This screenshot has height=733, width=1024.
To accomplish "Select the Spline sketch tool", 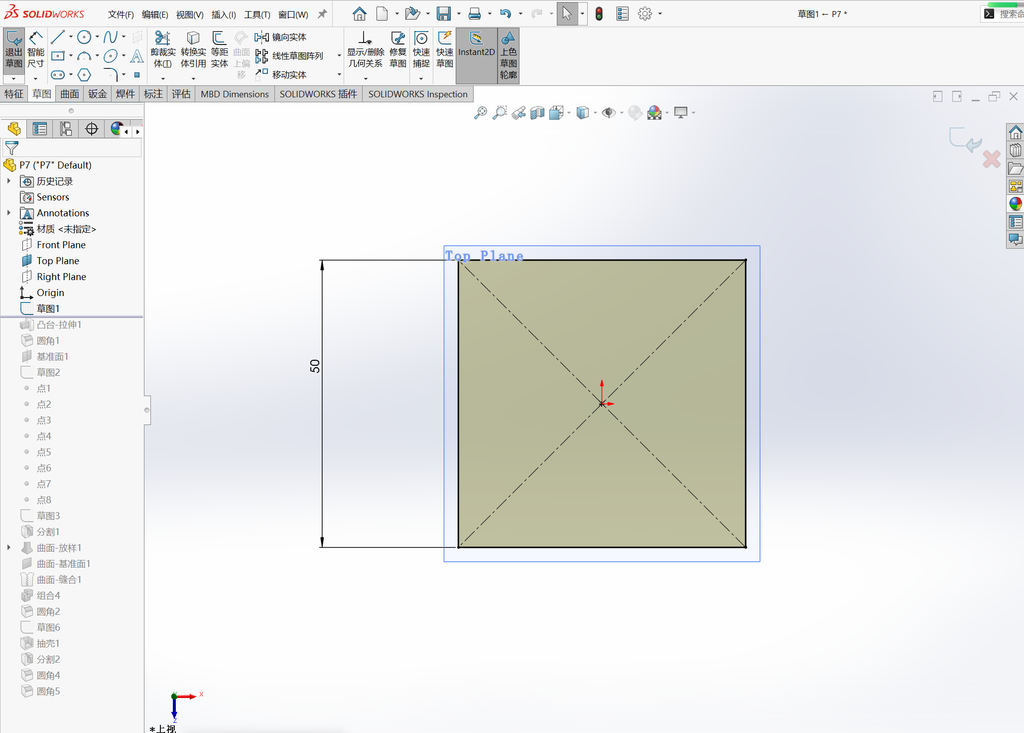I will click(110, 37).
